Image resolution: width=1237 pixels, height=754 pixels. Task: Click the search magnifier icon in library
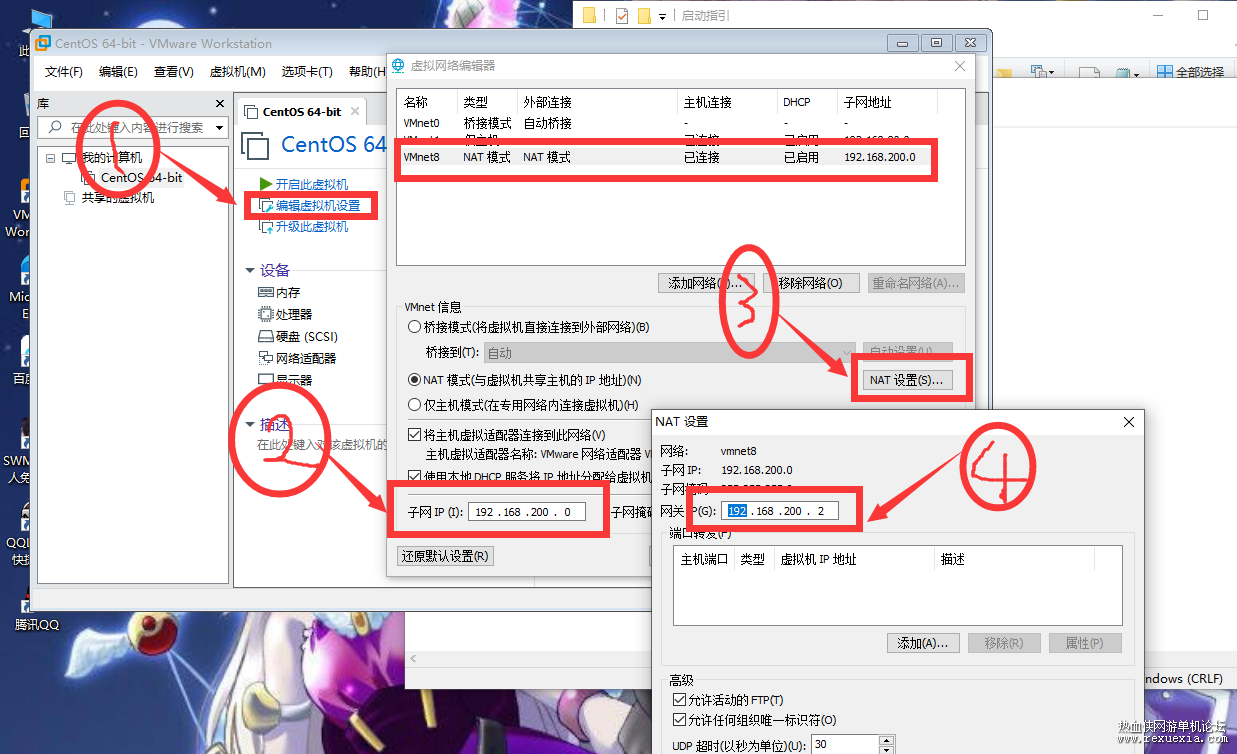click(x=54, y=128)
